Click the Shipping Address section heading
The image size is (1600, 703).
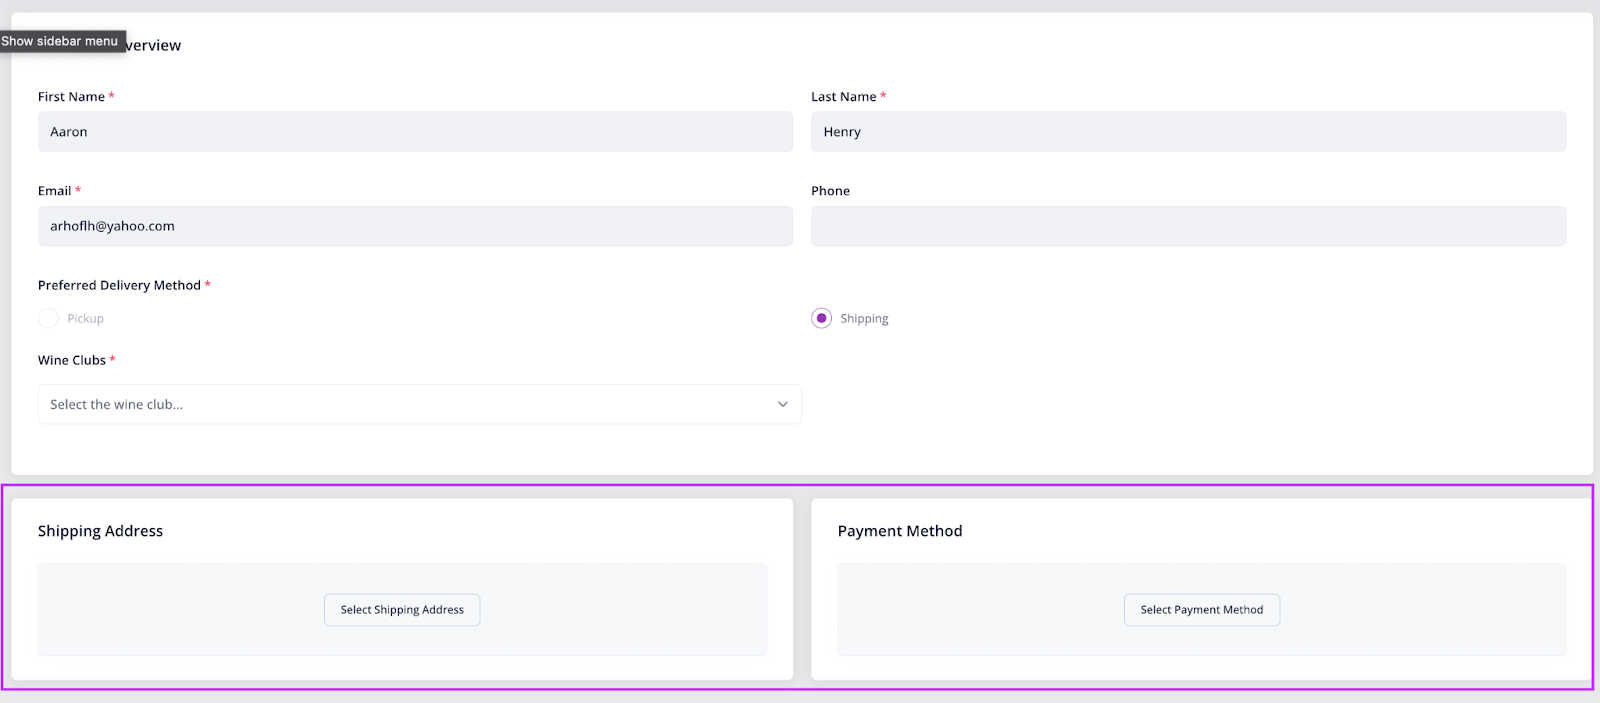pyautogui.click(x=100, y=531)
